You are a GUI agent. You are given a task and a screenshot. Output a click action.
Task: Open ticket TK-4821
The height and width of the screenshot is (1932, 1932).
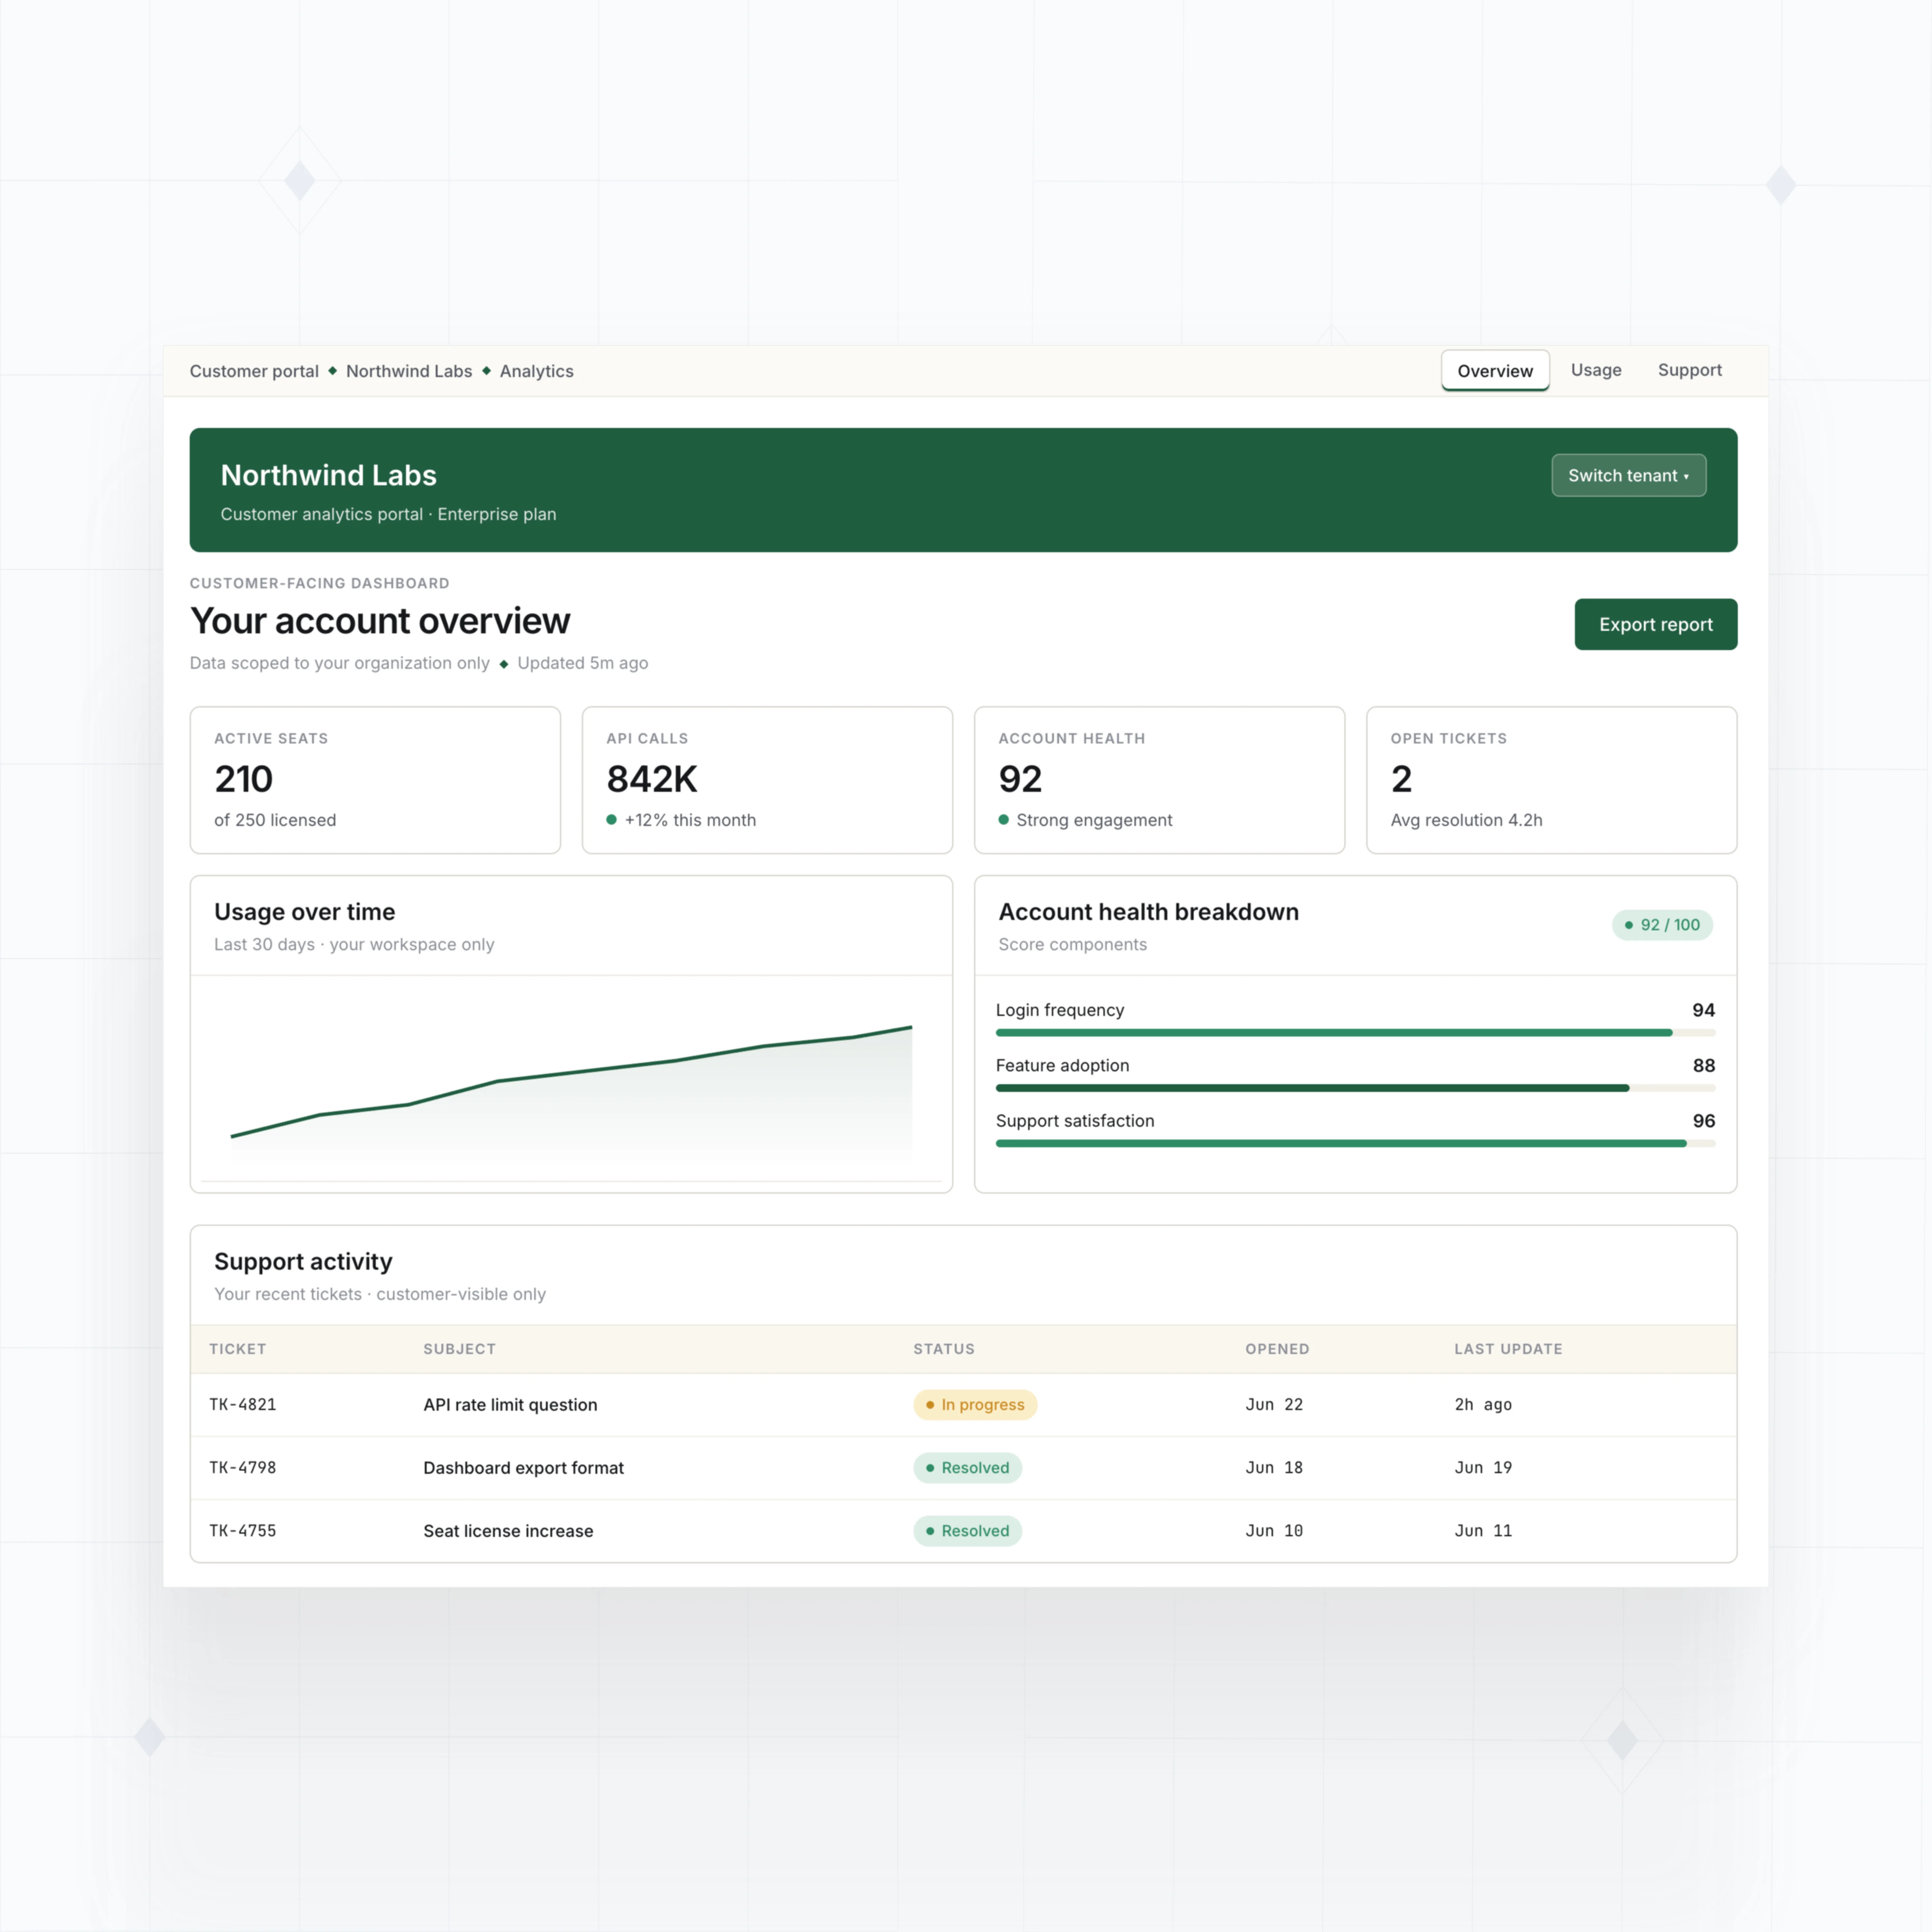(243, 1405)
